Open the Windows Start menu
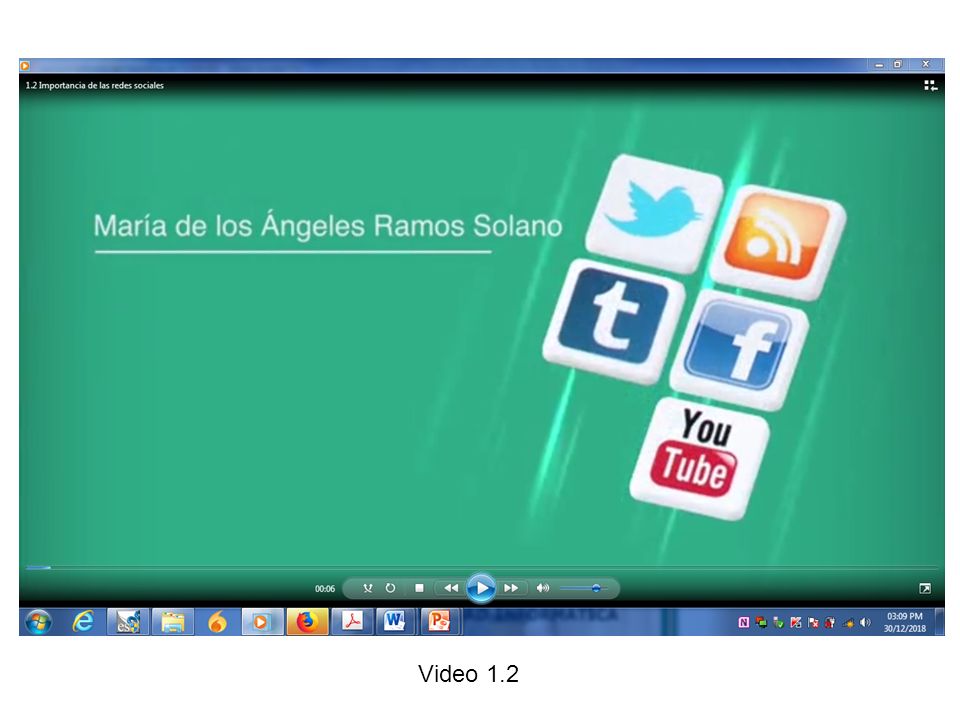960x720 pixels. coord(39,622)
